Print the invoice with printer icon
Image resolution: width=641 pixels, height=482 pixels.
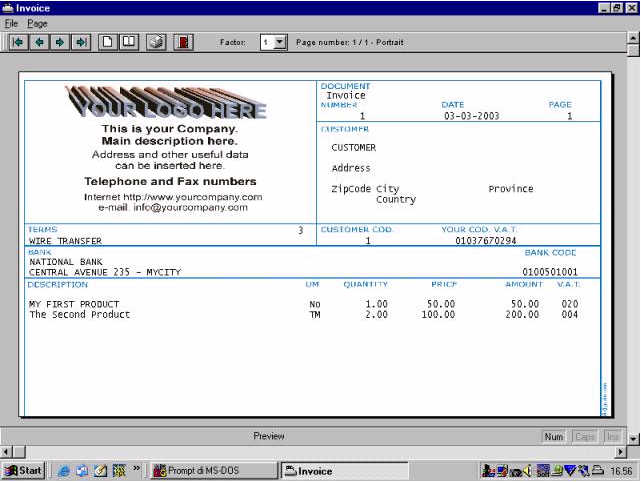pyautogui.click(x=156, y=42)
